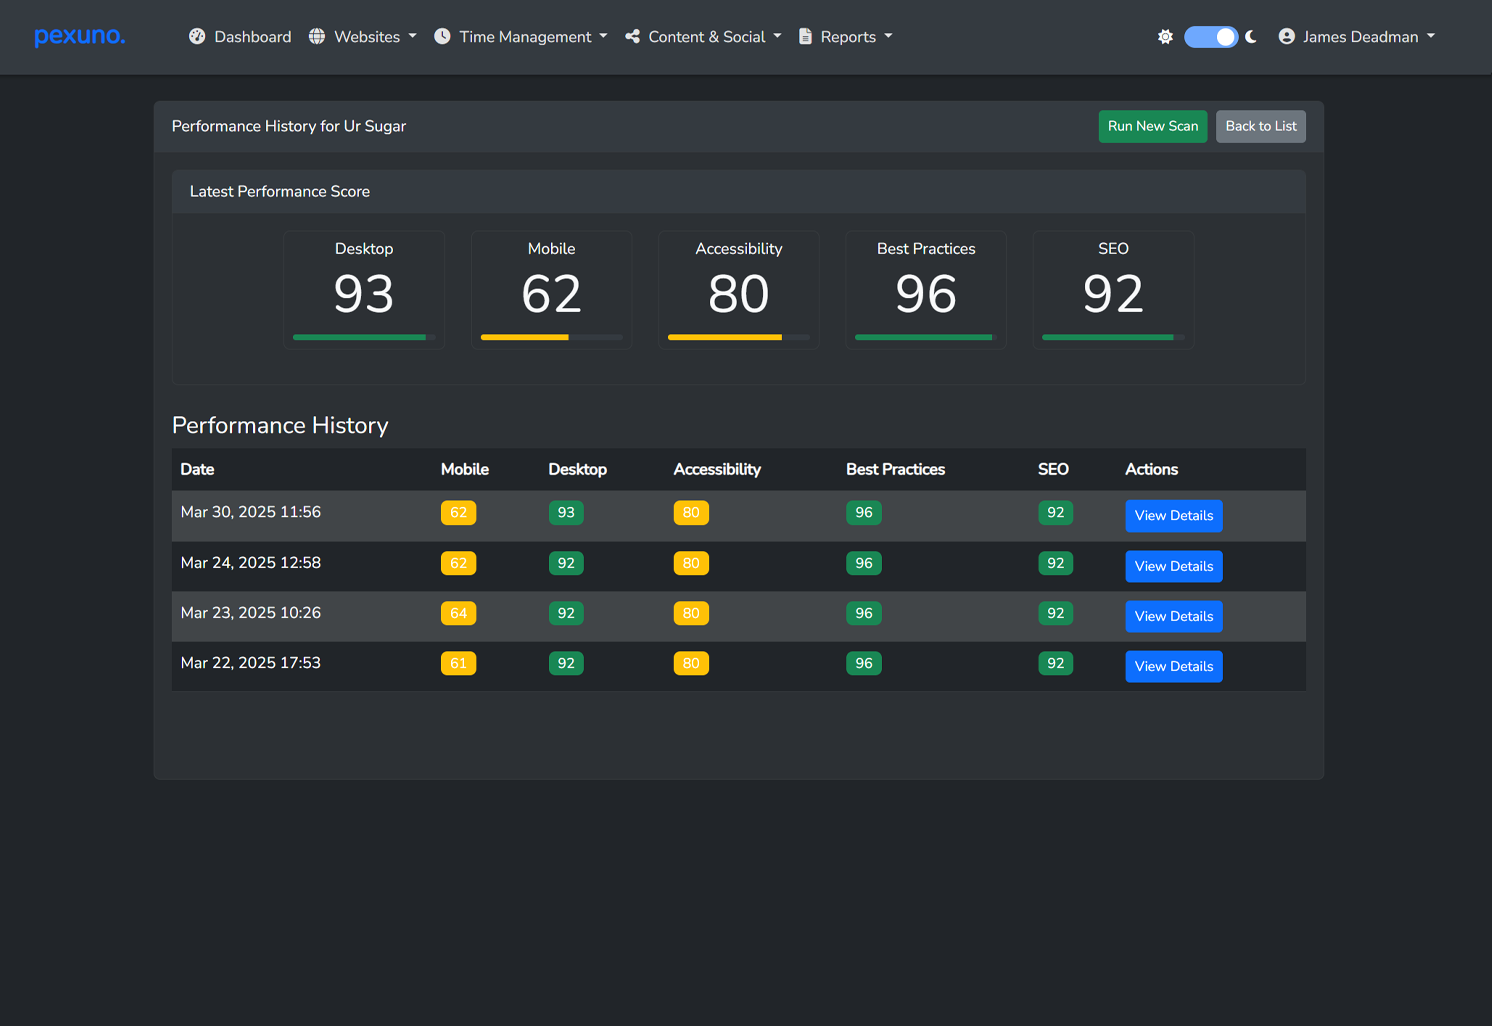Click the Date column header
The height and width of the screenshot is (1026, 1492).
tap(198, 469)
